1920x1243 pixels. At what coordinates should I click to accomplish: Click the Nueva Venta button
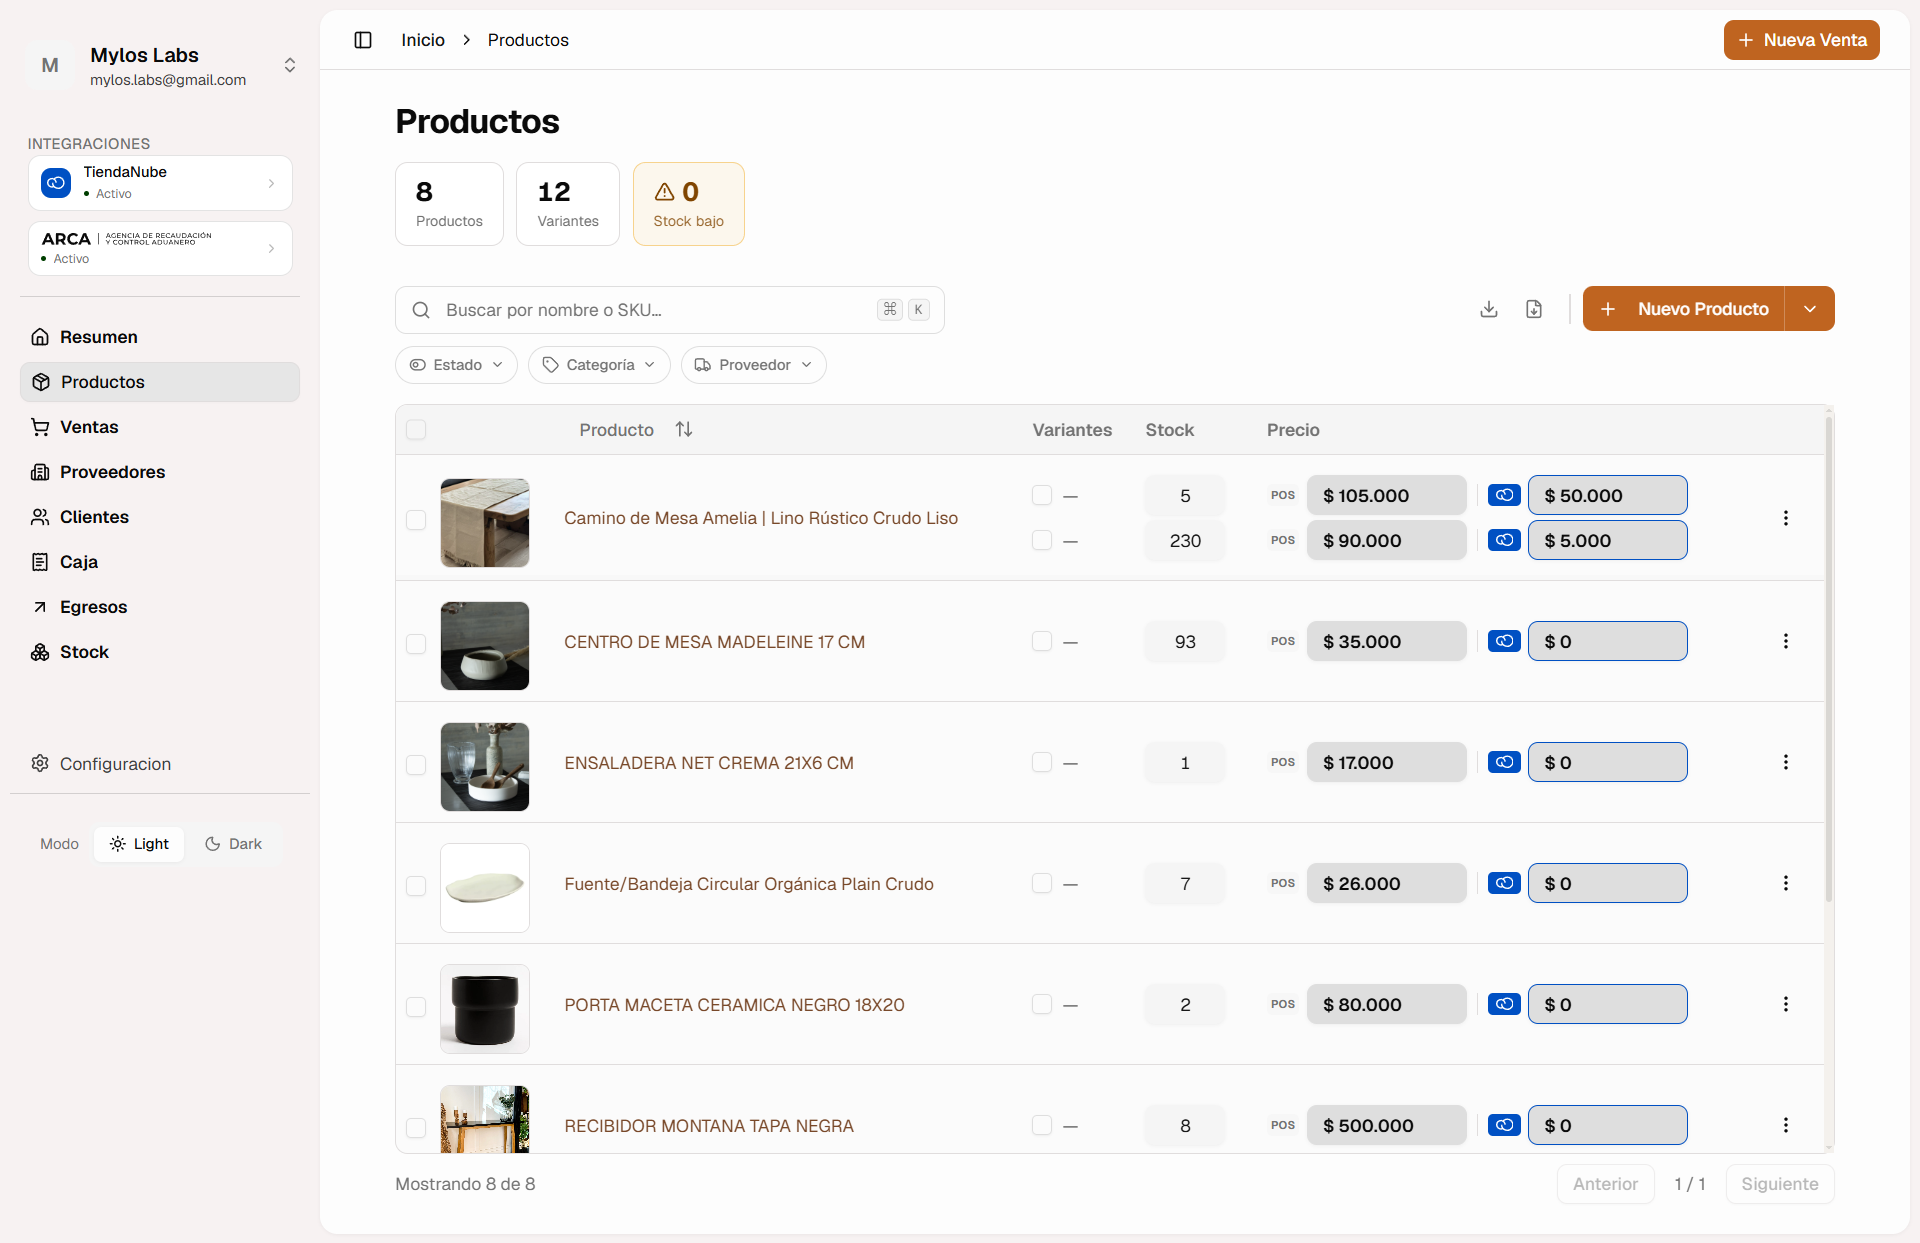(x=1802, y=40)
